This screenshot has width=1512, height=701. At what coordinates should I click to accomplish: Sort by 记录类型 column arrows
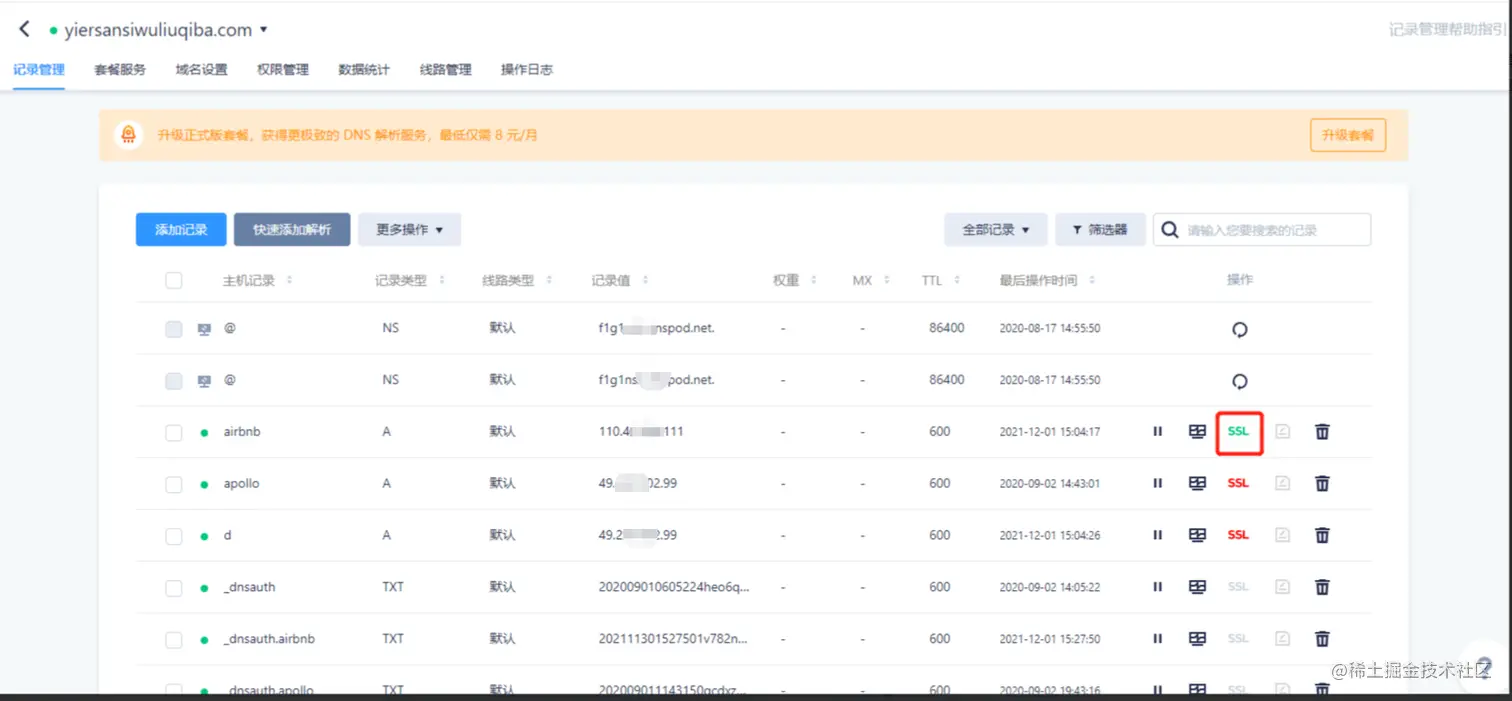(442, 281)
